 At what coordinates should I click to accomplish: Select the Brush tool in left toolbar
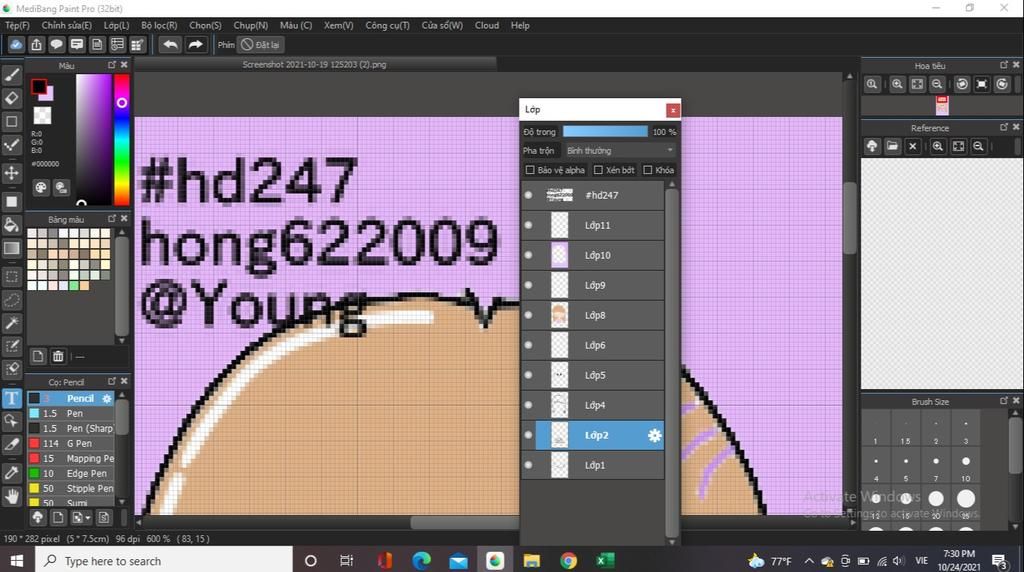click(12, 75)
